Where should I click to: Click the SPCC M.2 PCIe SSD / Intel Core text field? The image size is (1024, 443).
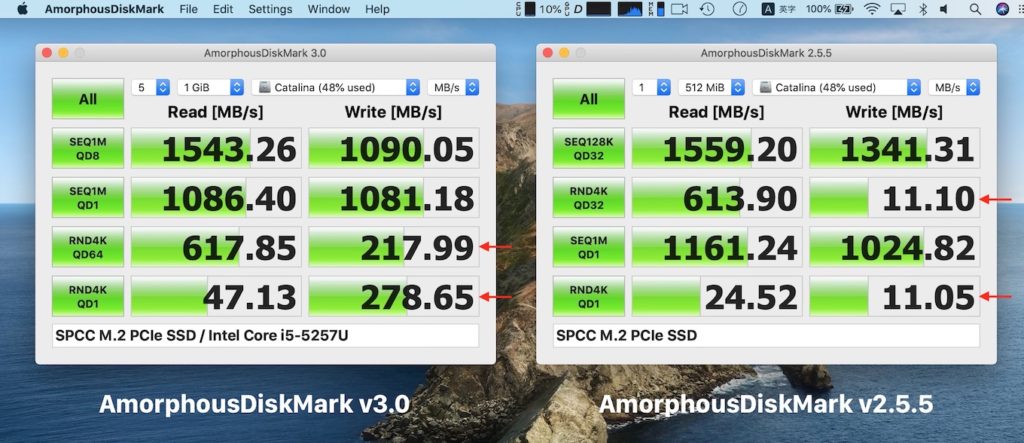[x=265, y=335]
